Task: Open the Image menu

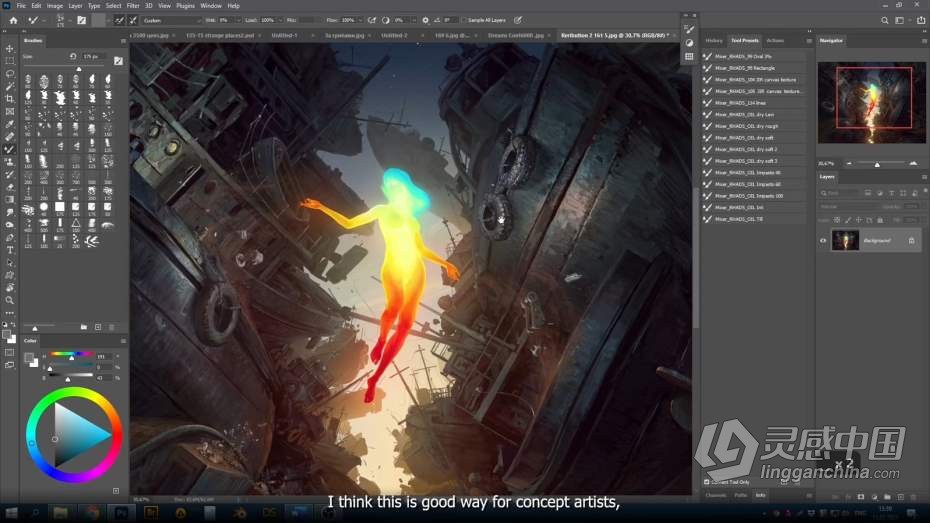Action: [55, 6]
